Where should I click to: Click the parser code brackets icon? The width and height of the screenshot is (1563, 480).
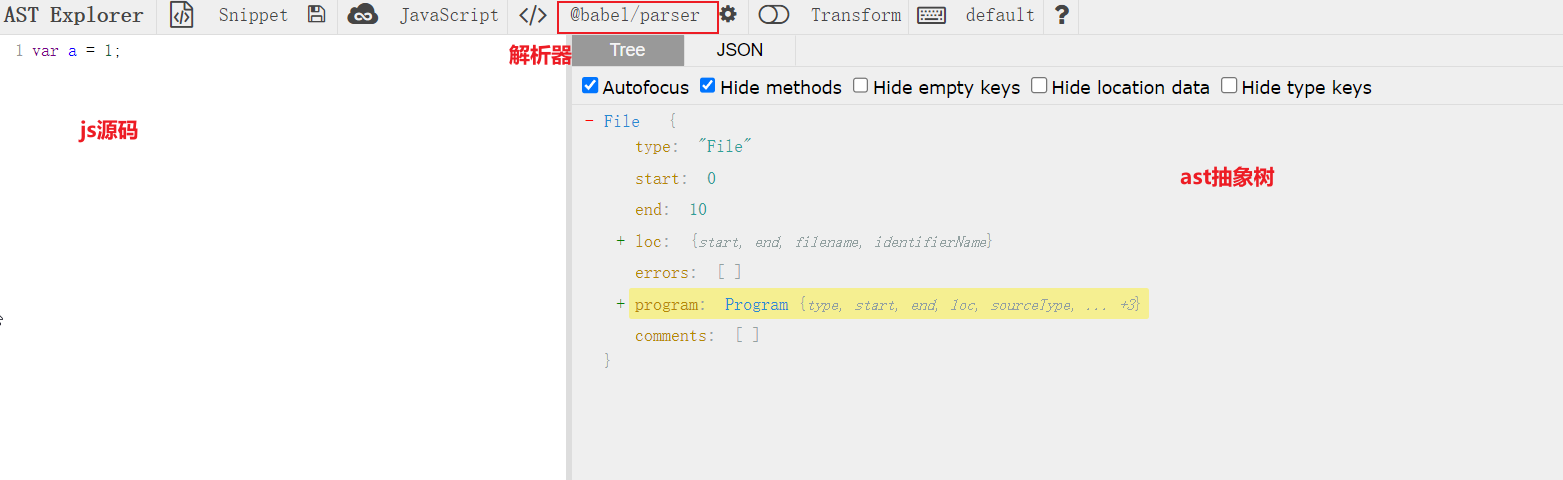tap(533, 15)
